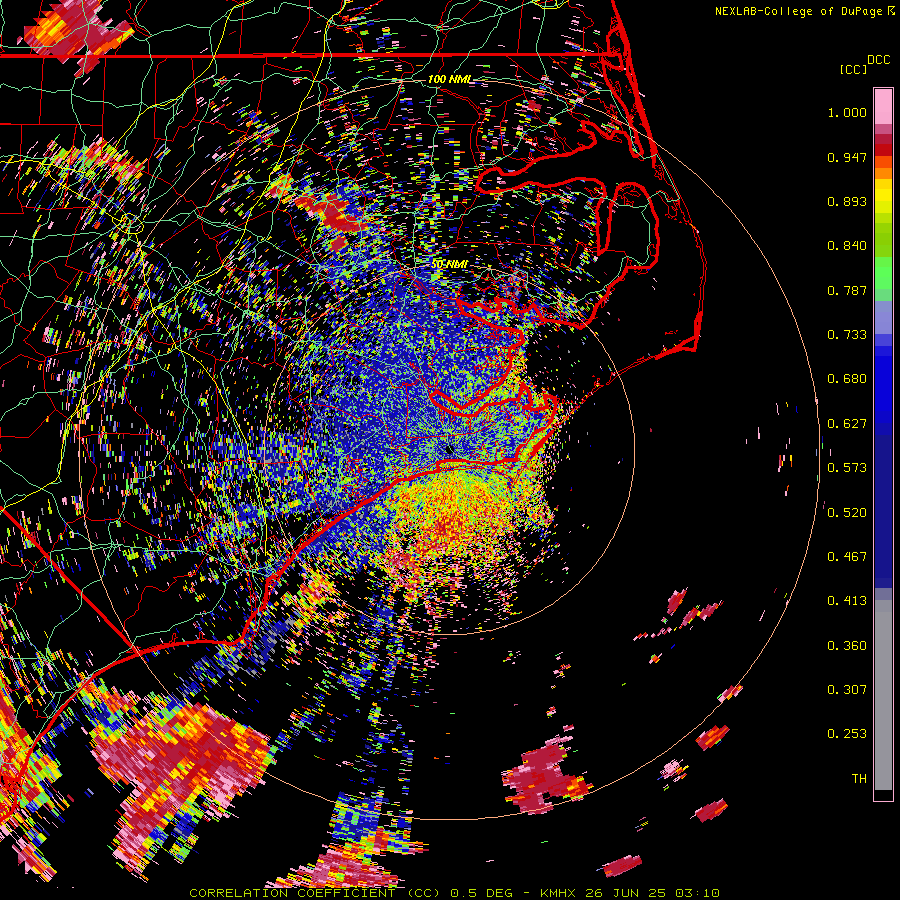900x900 pixels.
Task: Select the 0.893 legend value
Action: pyautogui.click(x=847, y=201)
